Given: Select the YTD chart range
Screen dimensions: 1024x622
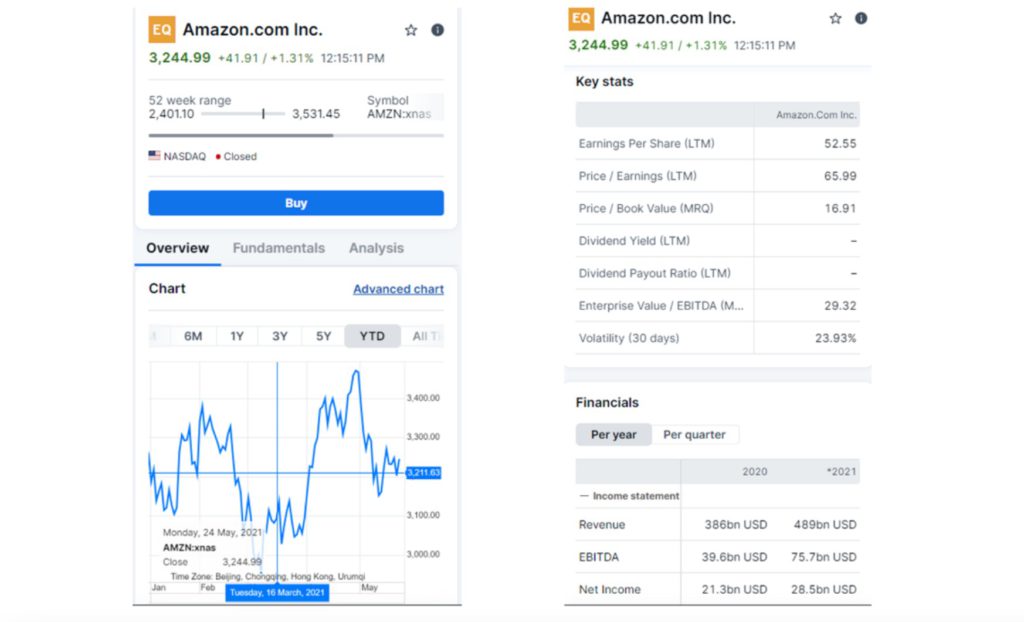Looking at the screenshot, I should tap(372, 336).
